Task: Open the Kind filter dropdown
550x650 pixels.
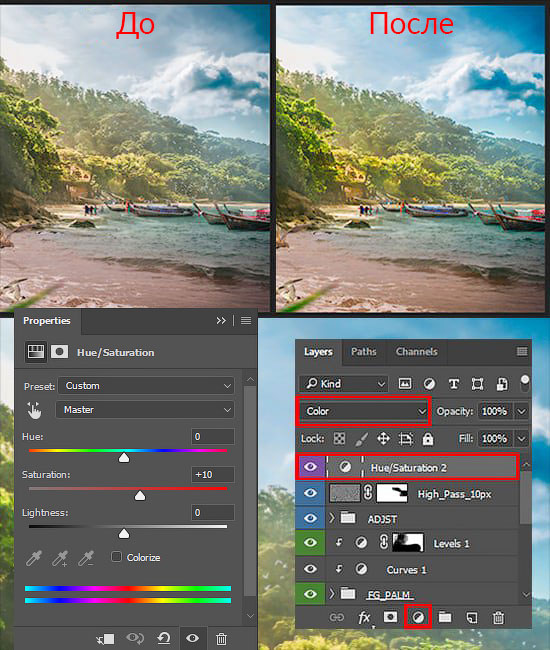Action: pyautogui.click(x=344, y=384)
